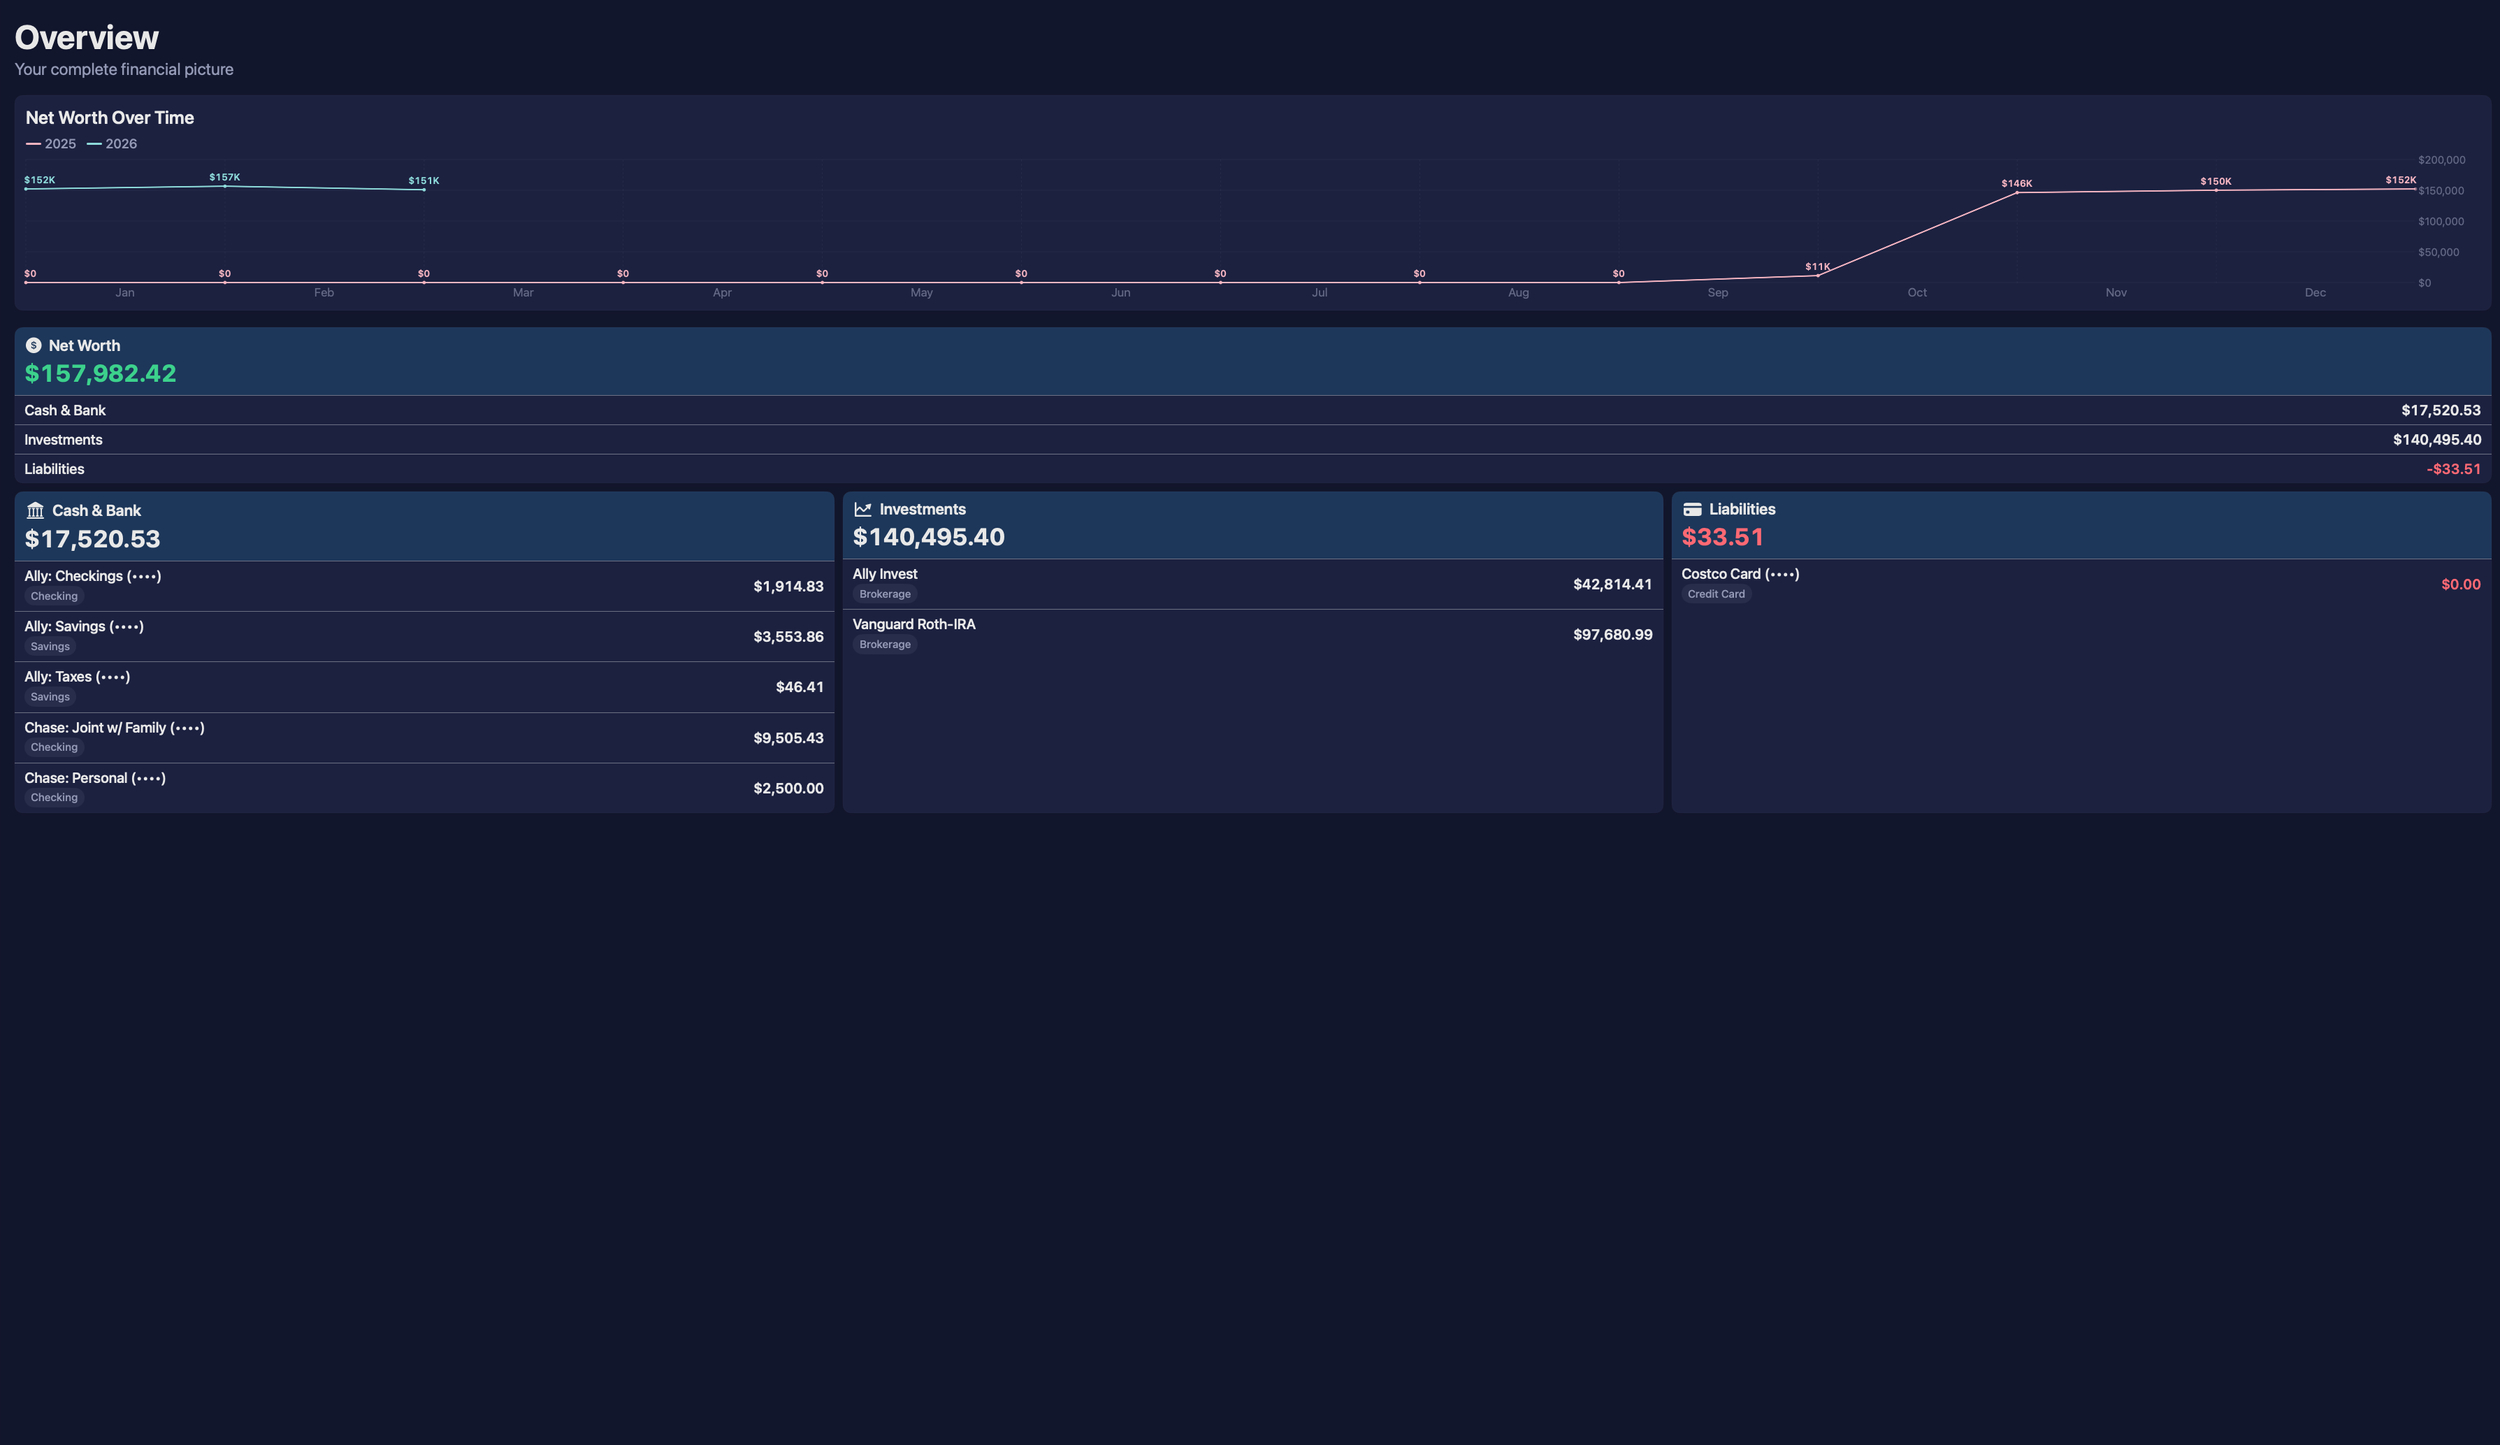
Task: Click the Net Worth dollar coin icon
Action: pos(33,345)
